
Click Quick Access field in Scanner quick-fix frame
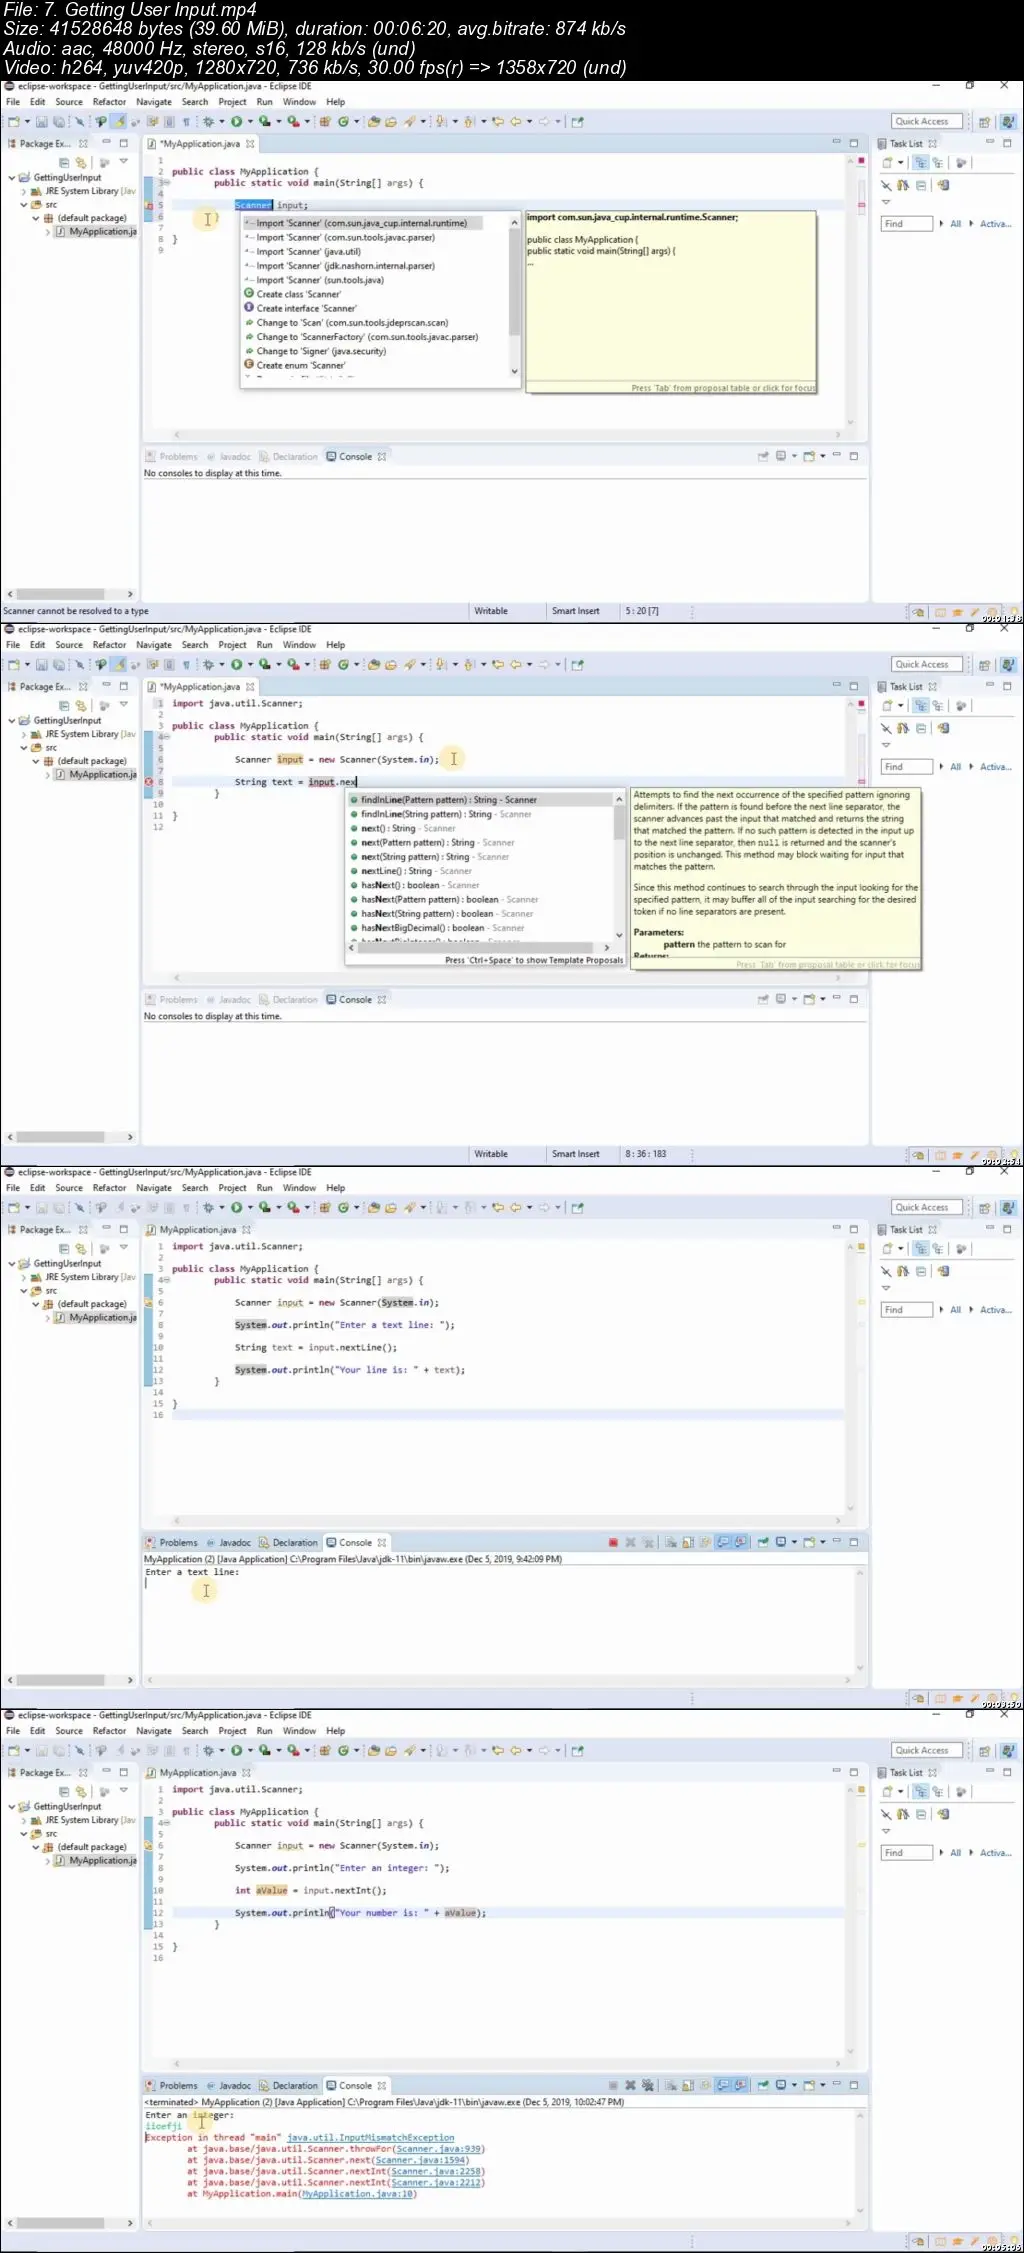[927, 122]
